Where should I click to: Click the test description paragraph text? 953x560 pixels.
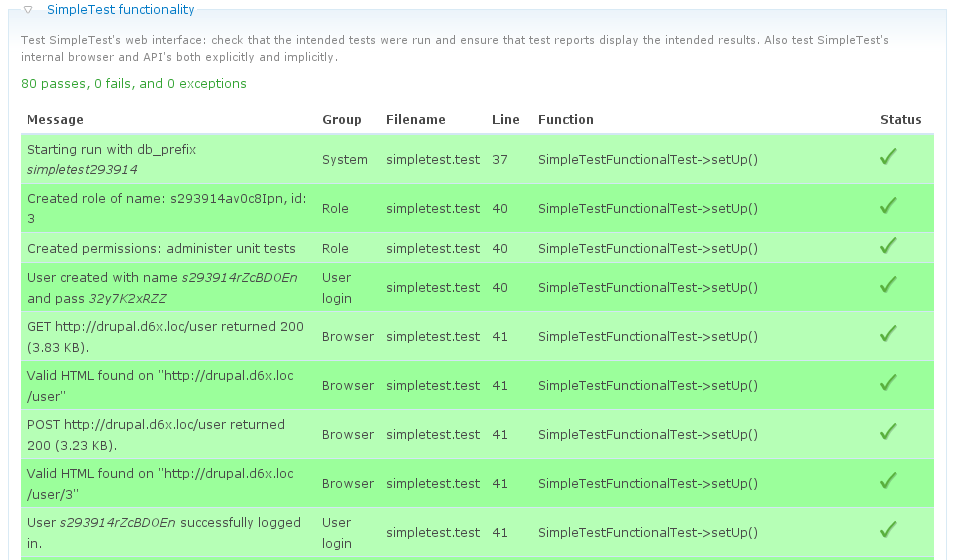click(455, 49)
